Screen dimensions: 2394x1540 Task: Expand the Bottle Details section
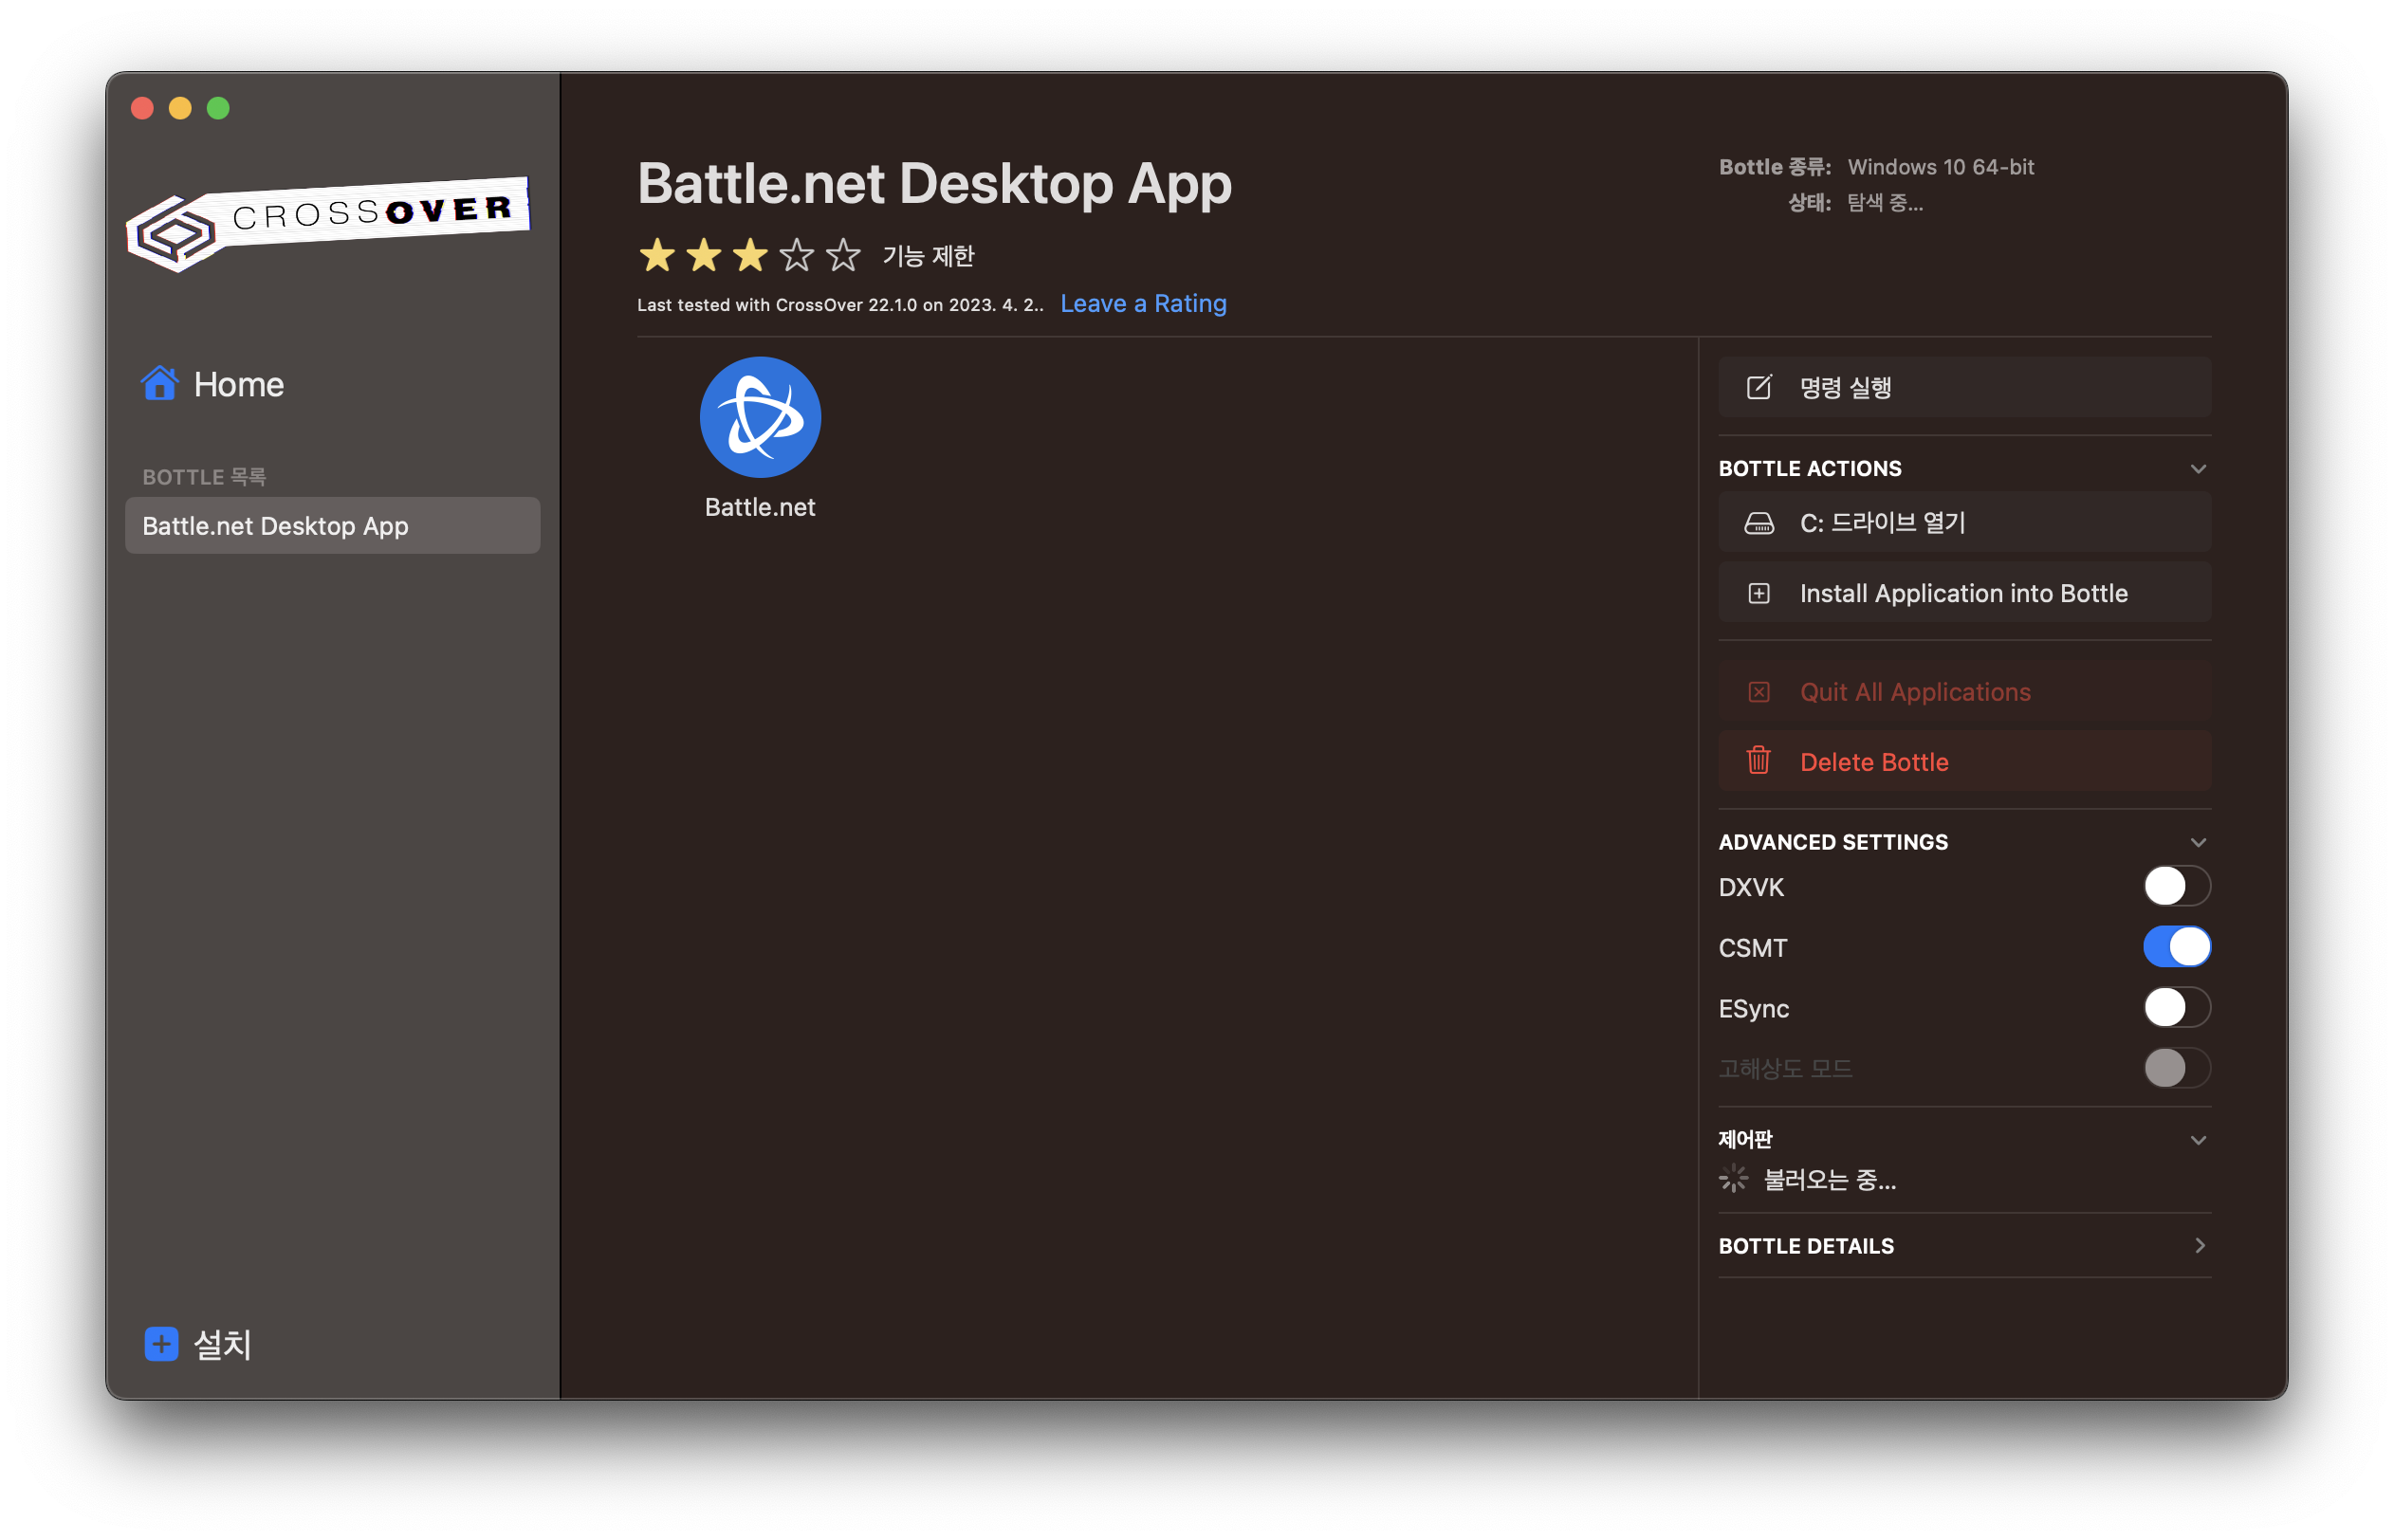tap(2198, 1246)
